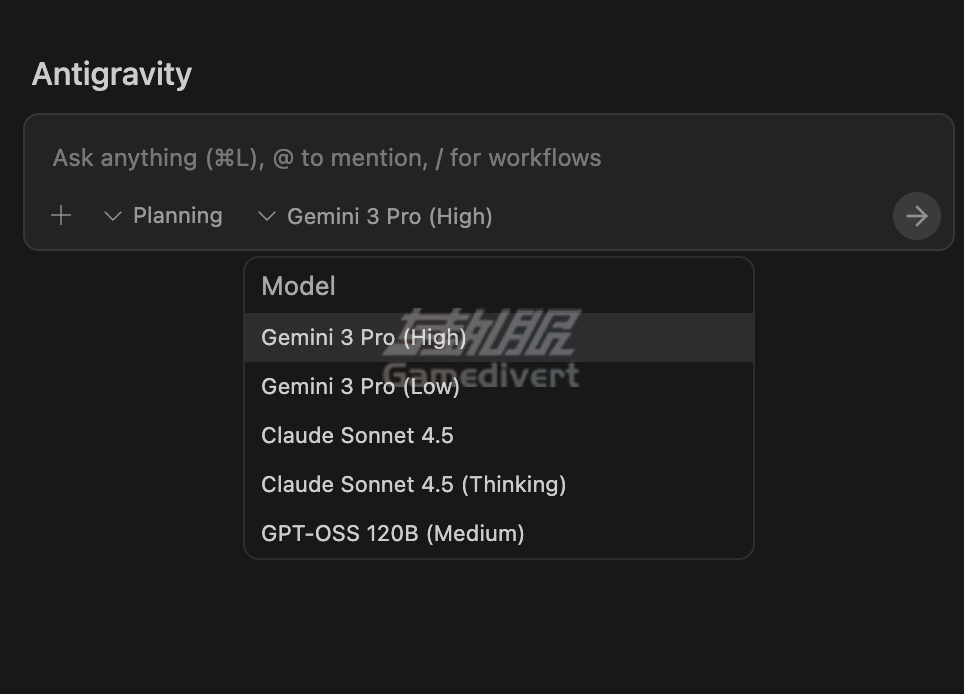Viewport: 964px width, 694px height.
Task: Select Gemini 3 Pro (Low) option
Action: [360, 386]
